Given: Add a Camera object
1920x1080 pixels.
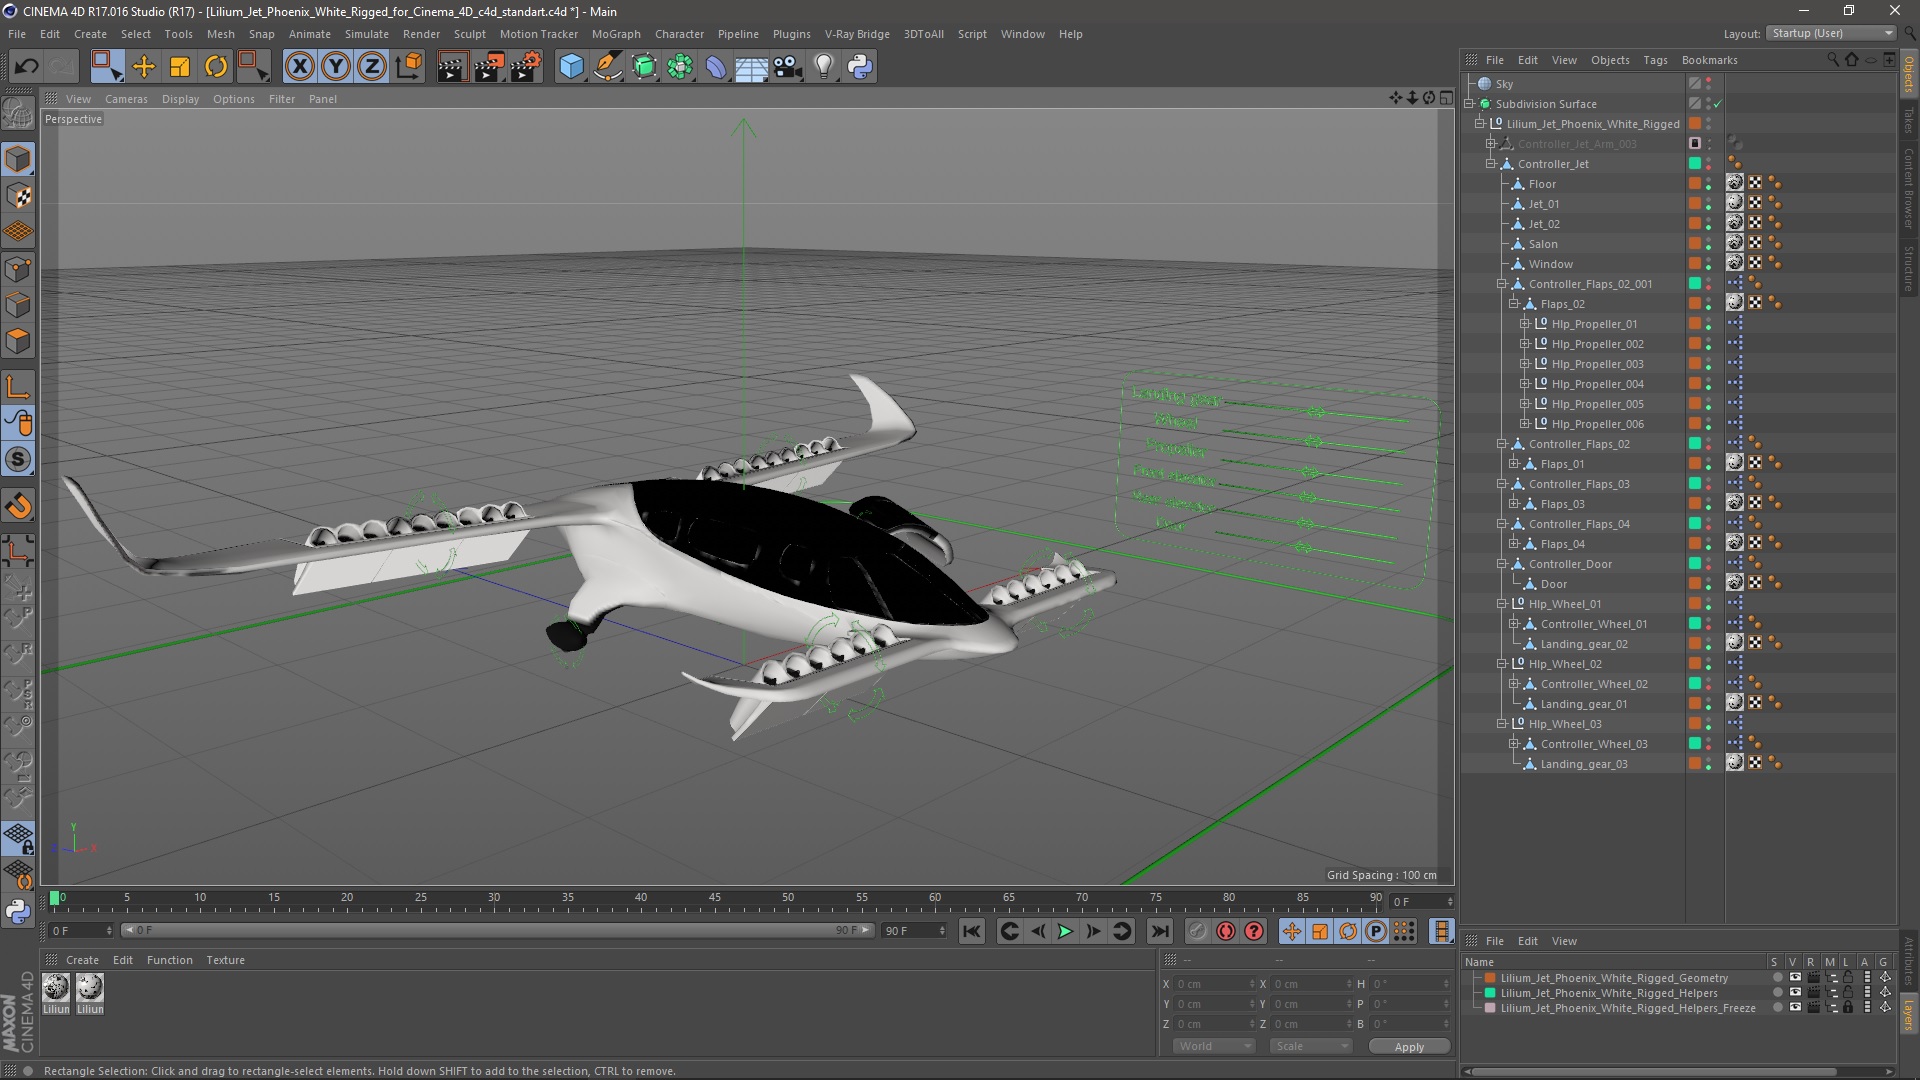Looking at the screenshot, I should click(x=788, y=67).
